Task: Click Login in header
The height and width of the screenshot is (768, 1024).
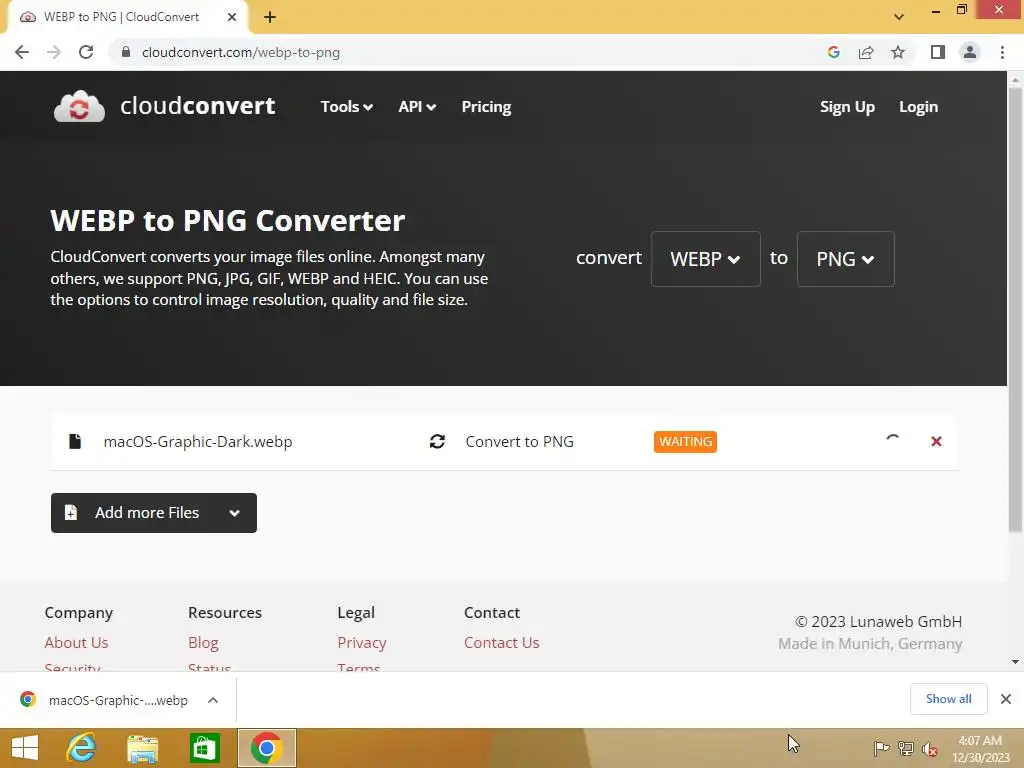Action: (x=918, y=106)
